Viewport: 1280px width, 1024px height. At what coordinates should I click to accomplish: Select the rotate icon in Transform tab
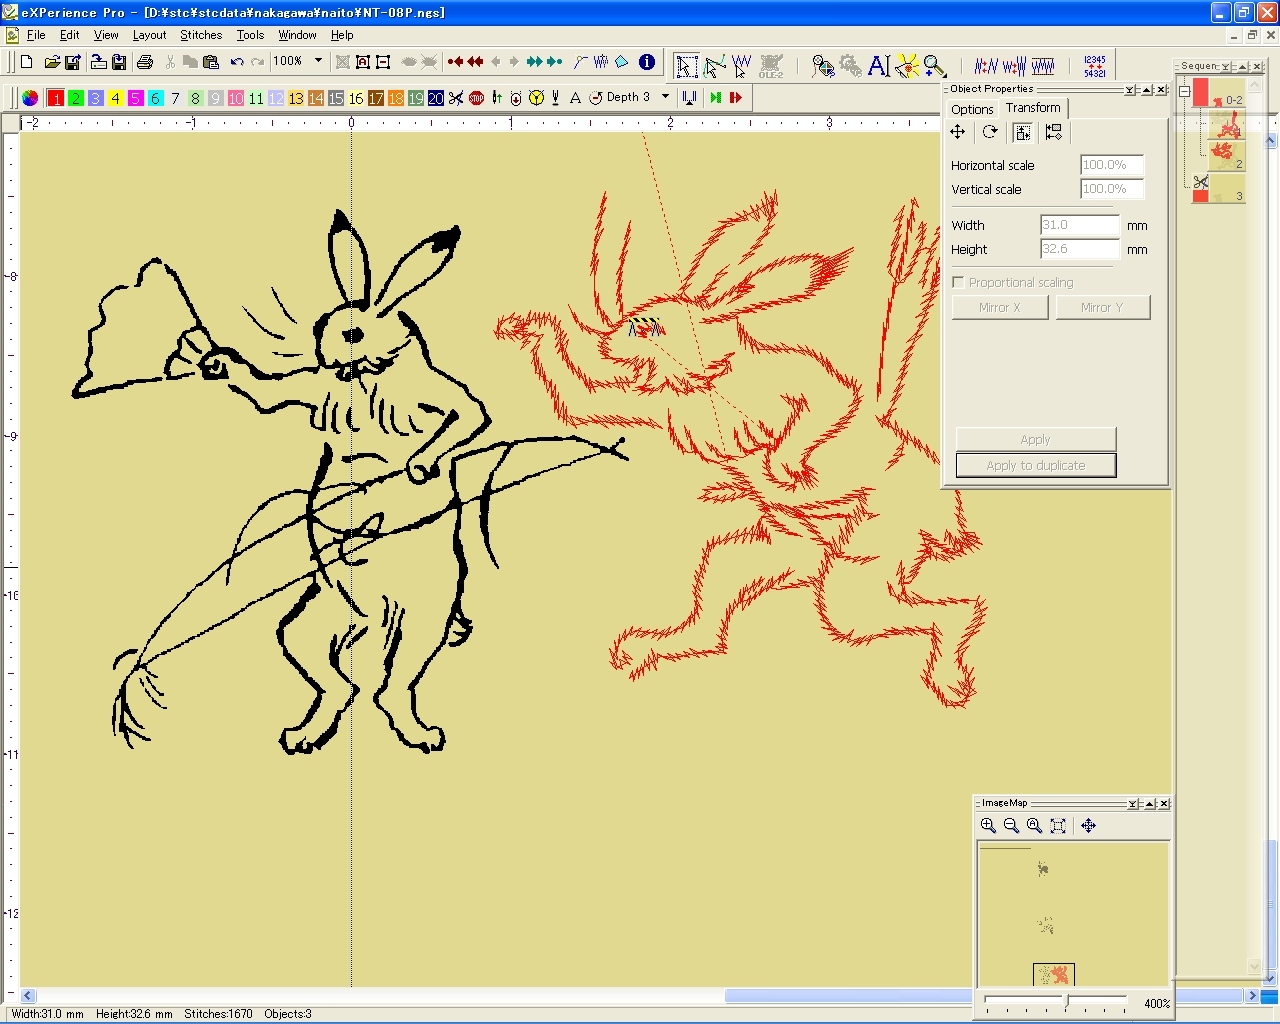click(990, 132)
